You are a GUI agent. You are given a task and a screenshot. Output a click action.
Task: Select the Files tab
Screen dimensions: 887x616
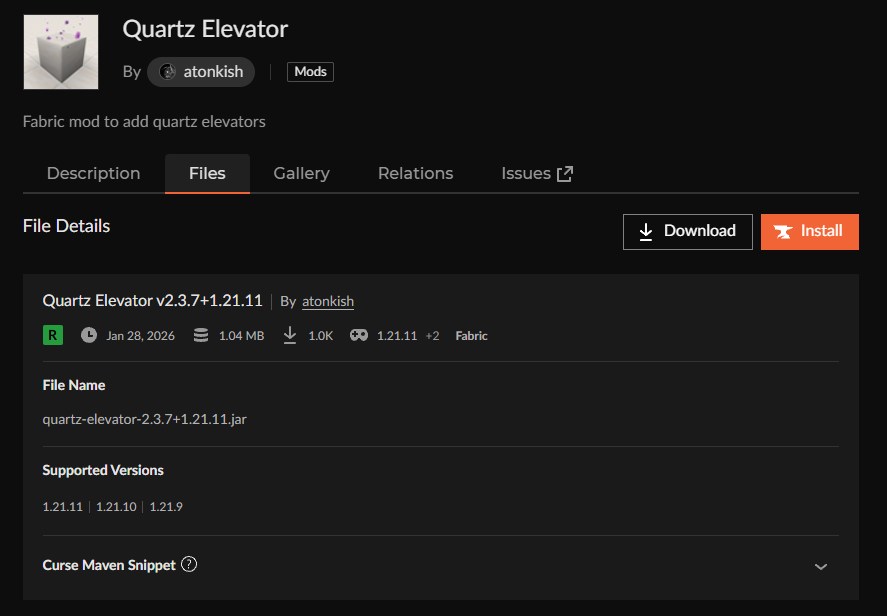(x=207, y=173)
